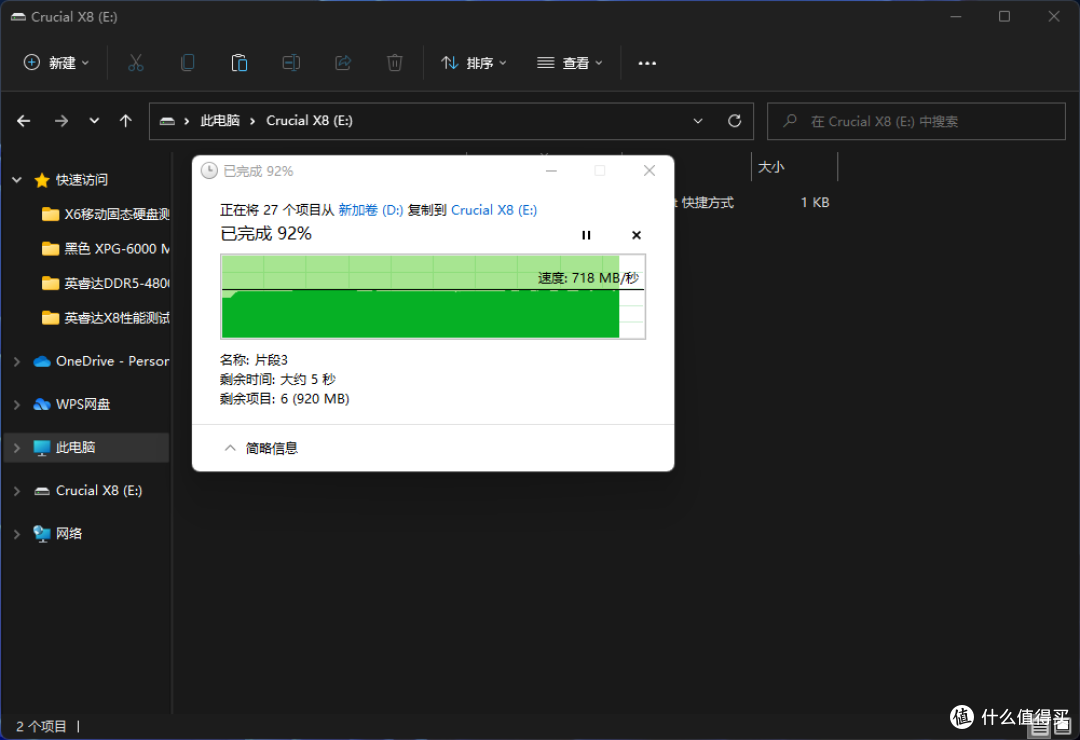Click Crucial X8 (E:) breadcrumb segment
The width and height of the screenshot is (1080, 740).
309,121
